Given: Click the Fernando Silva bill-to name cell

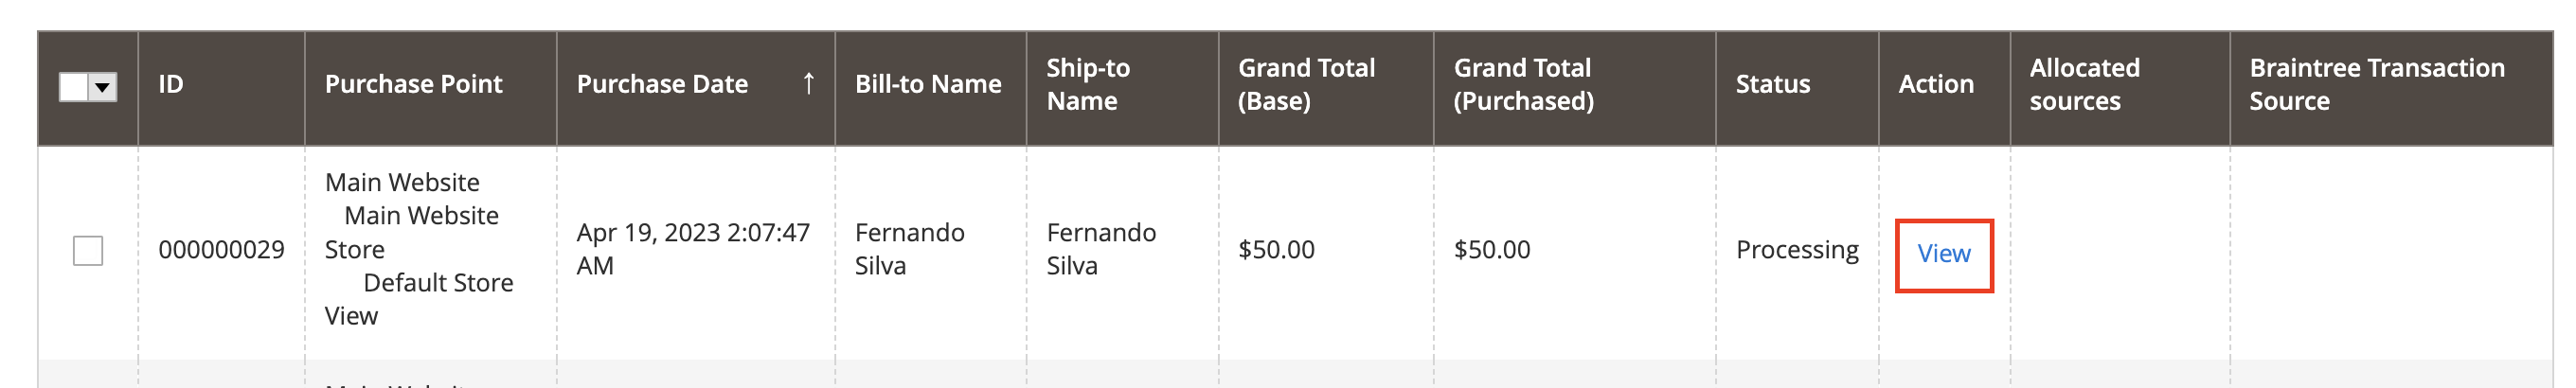Looking at the screenshot, I should [x=909, y=249].
